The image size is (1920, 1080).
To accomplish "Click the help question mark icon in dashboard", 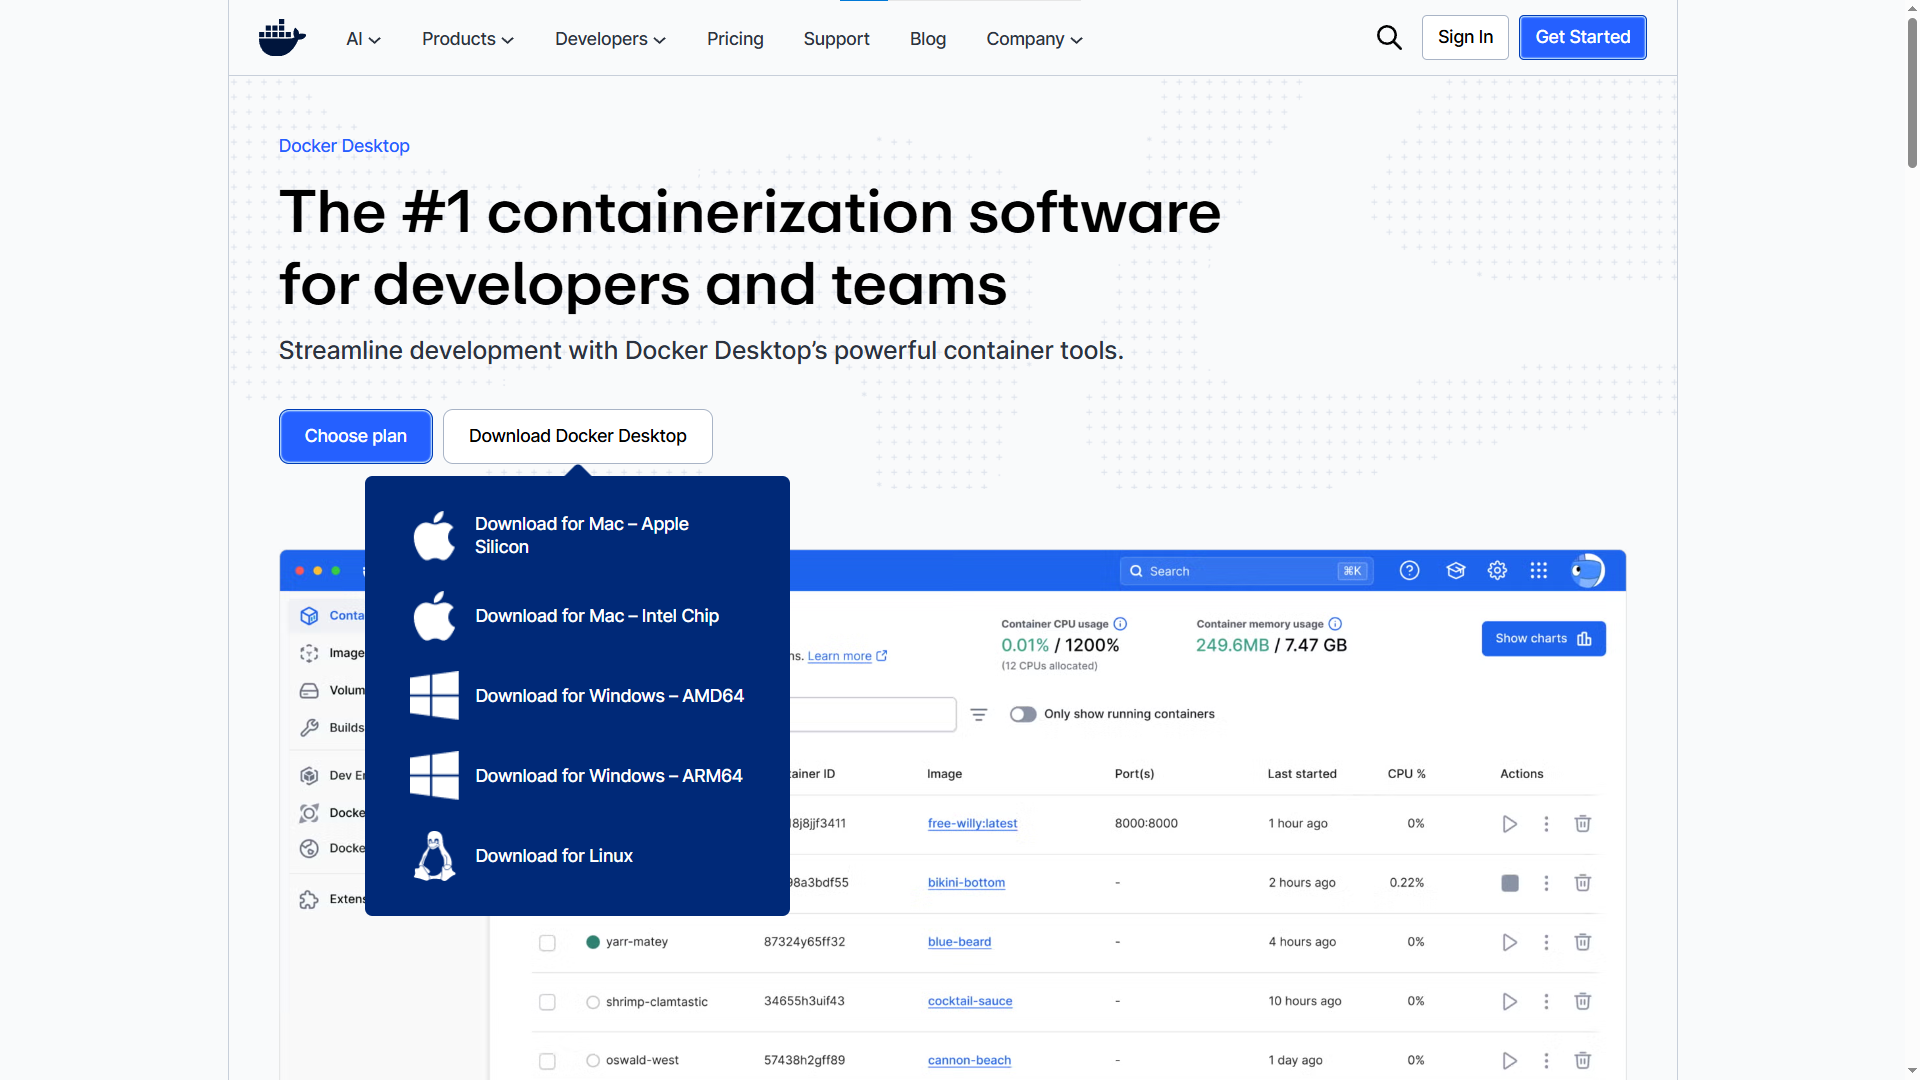I will click(1409, 571).
